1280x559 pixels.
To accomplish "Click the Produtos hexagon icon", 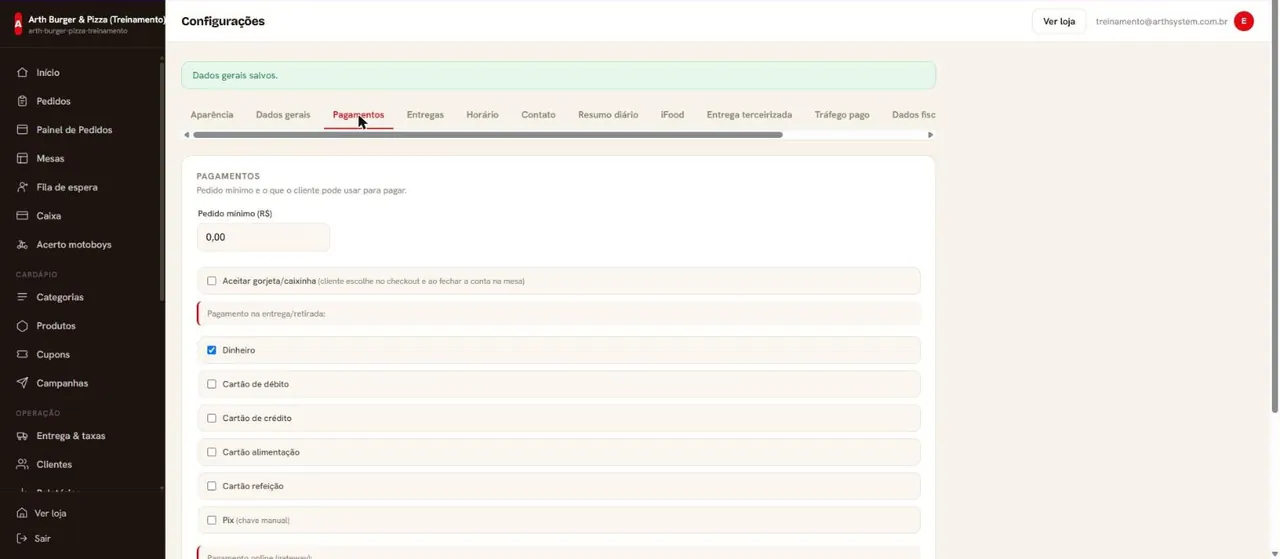I will (22, 326).
